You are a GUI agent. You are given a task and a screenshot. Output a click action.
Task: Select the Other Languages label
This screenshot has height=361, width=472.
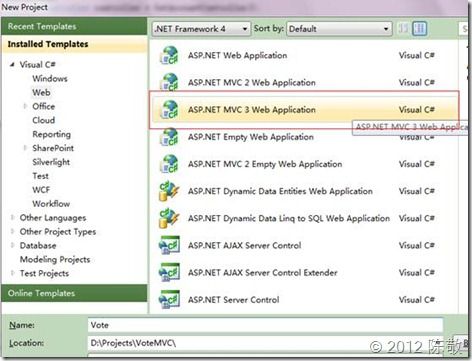(53, 218)
